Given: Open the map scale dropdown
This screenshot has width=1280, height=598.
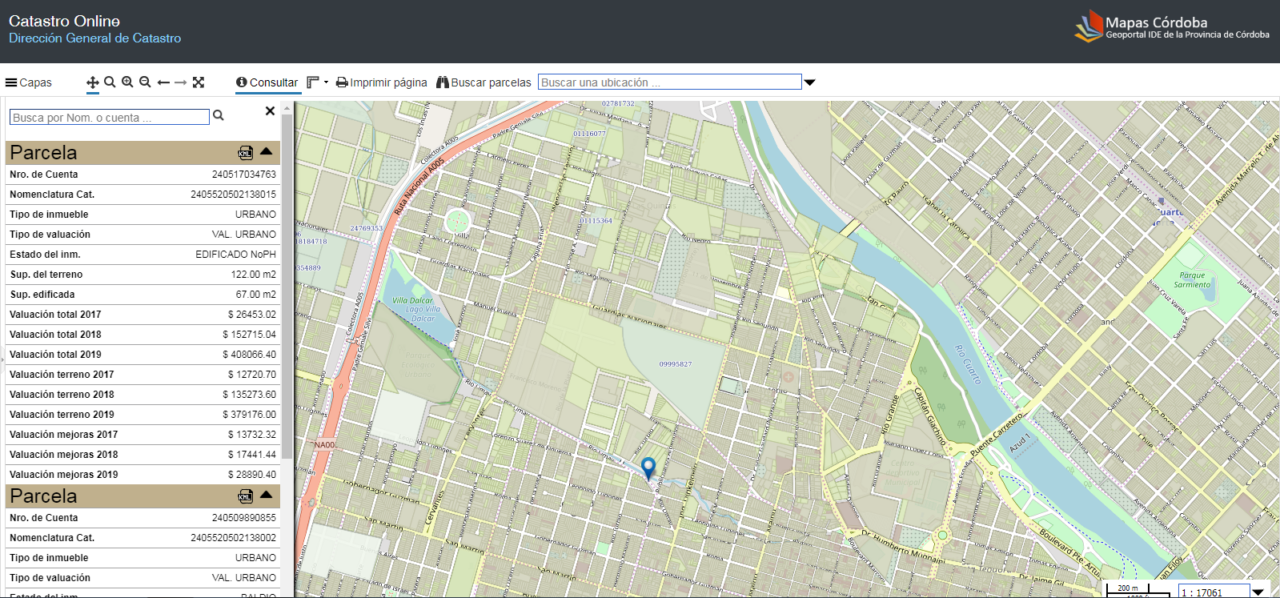Looking at the screenshot, I should [x=1258, y=591].
